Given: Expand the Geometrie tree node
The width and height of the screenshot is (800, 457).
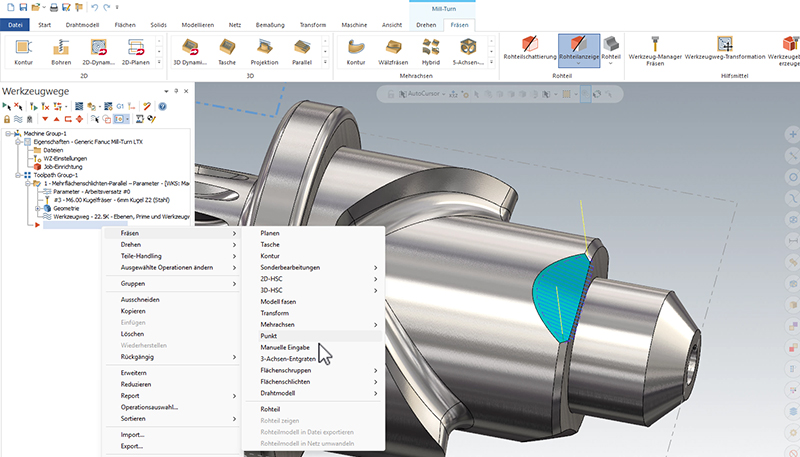Looking at the screenshot, I should (37, 207).
